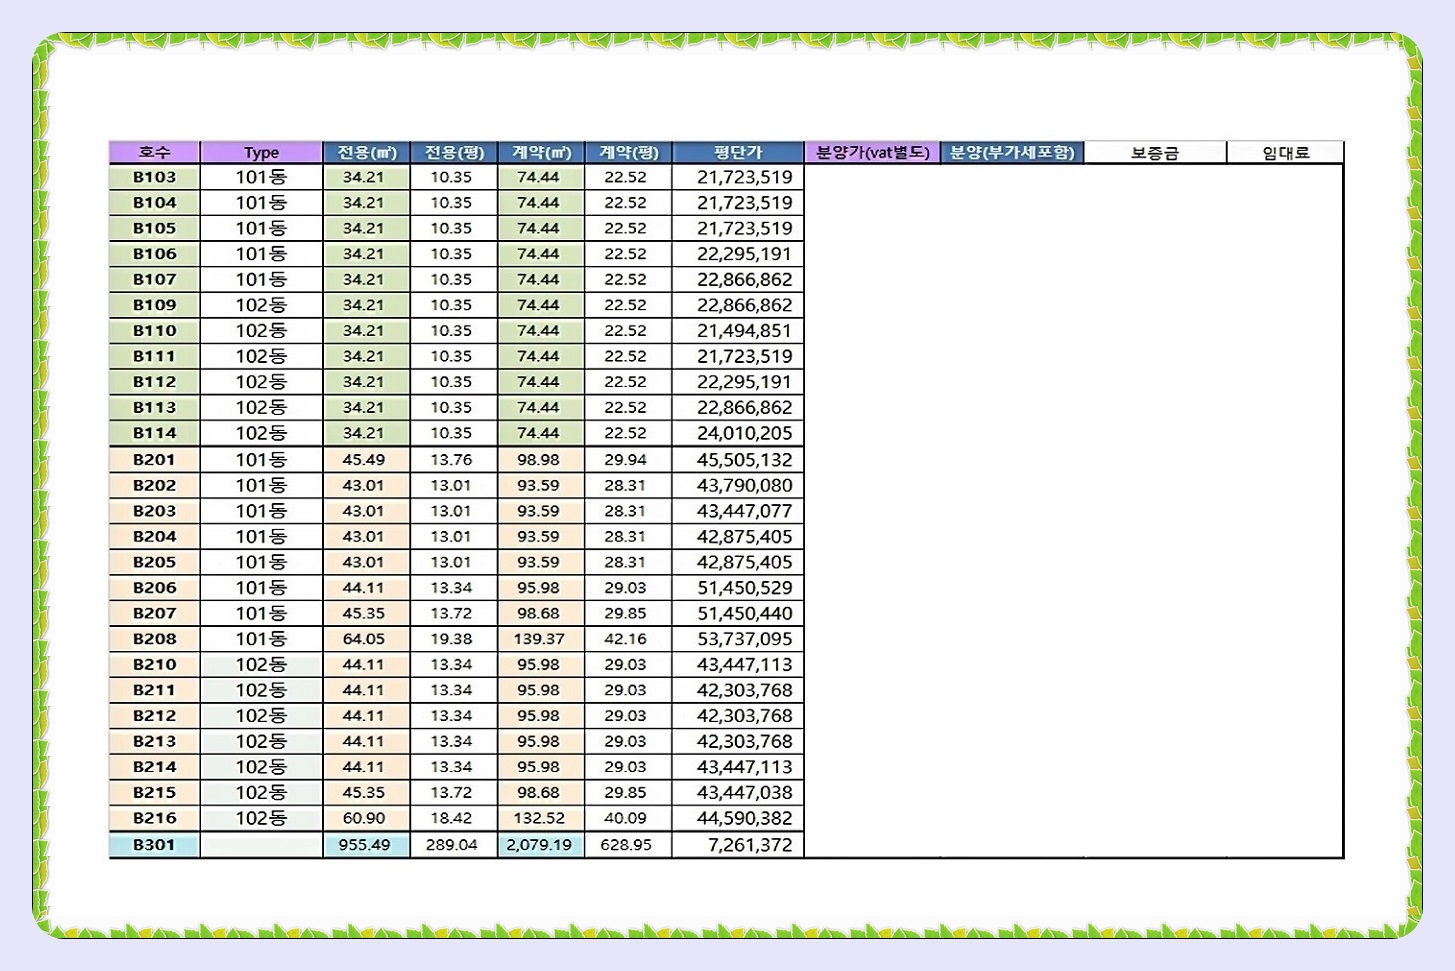This screenshot has height=971, width=1455.
Task: Click unit cell B215
Action: pyautogui.click(x=154, y=792)
